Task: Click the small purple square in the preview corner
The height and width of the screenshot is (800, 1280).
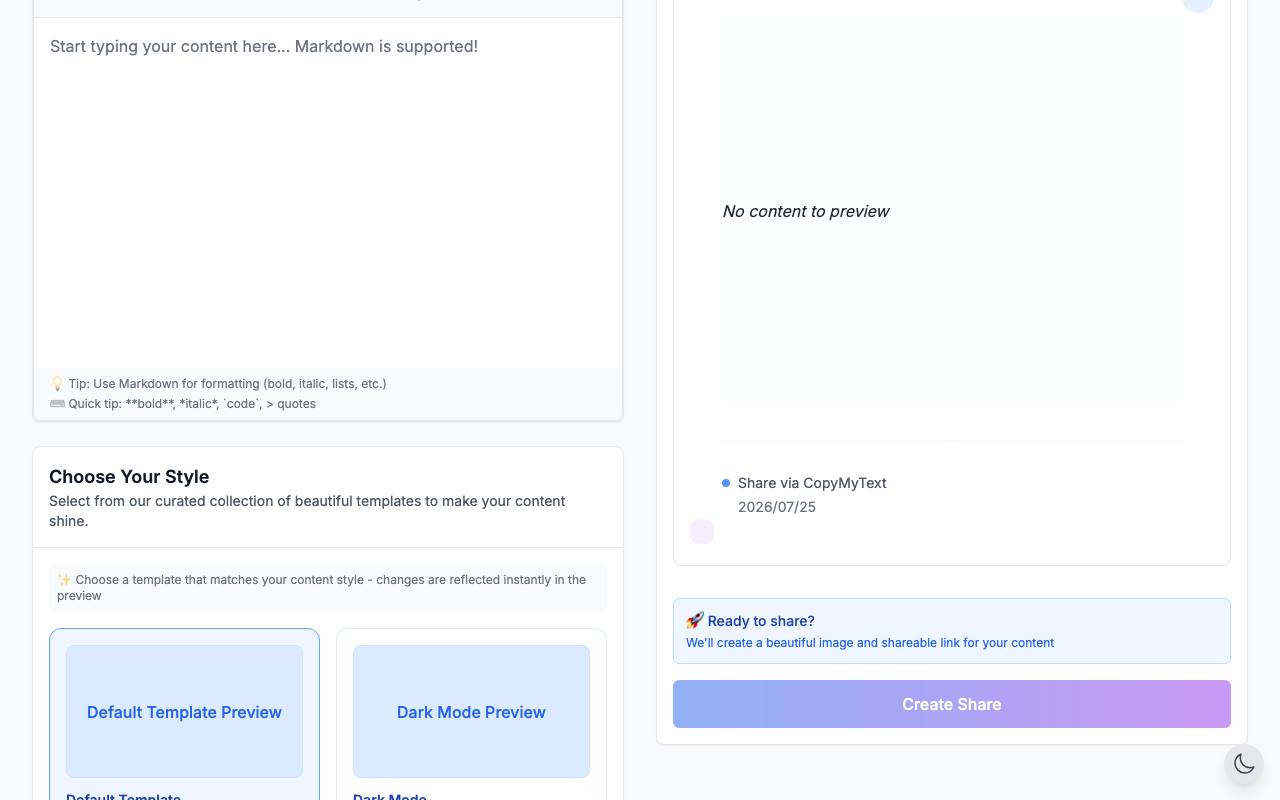Action: pyautogui.click(x=702, y=532)
